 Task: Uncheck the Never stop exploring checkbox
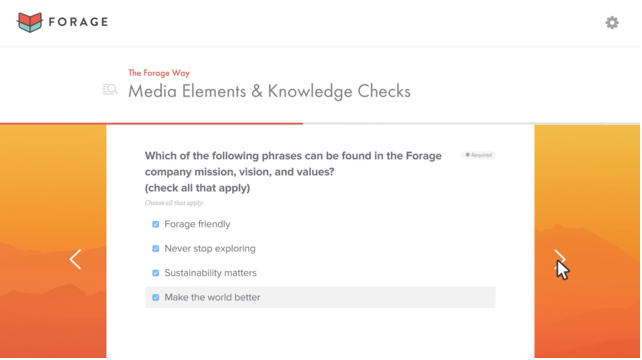(156, 249)
